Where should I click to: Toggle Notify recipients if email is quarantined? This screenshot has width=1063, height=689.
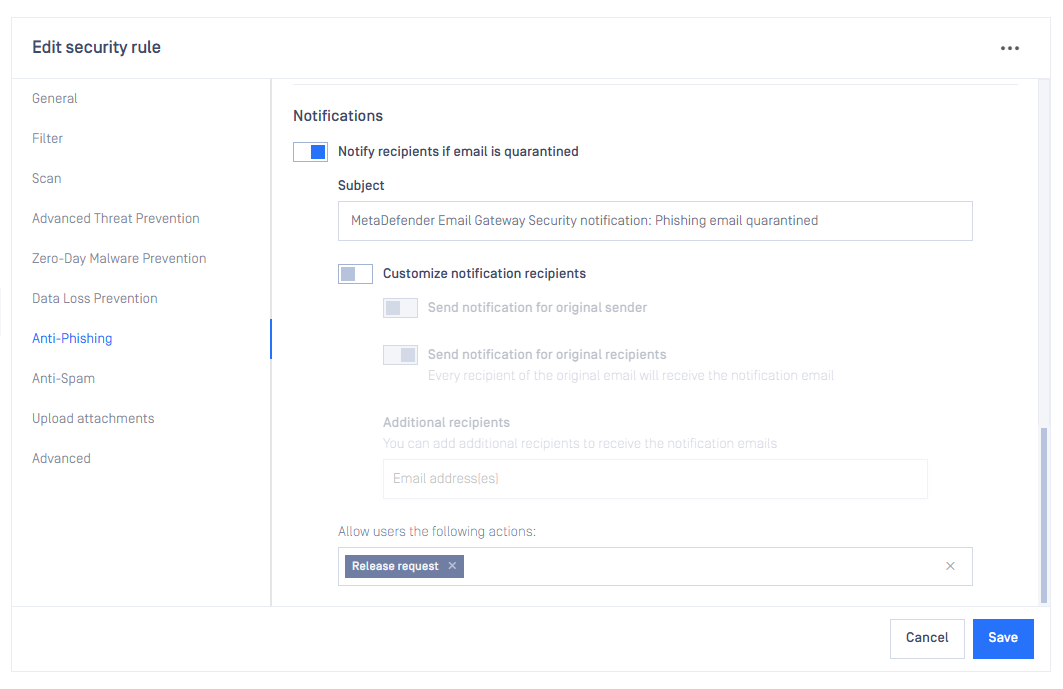point(310,152)
